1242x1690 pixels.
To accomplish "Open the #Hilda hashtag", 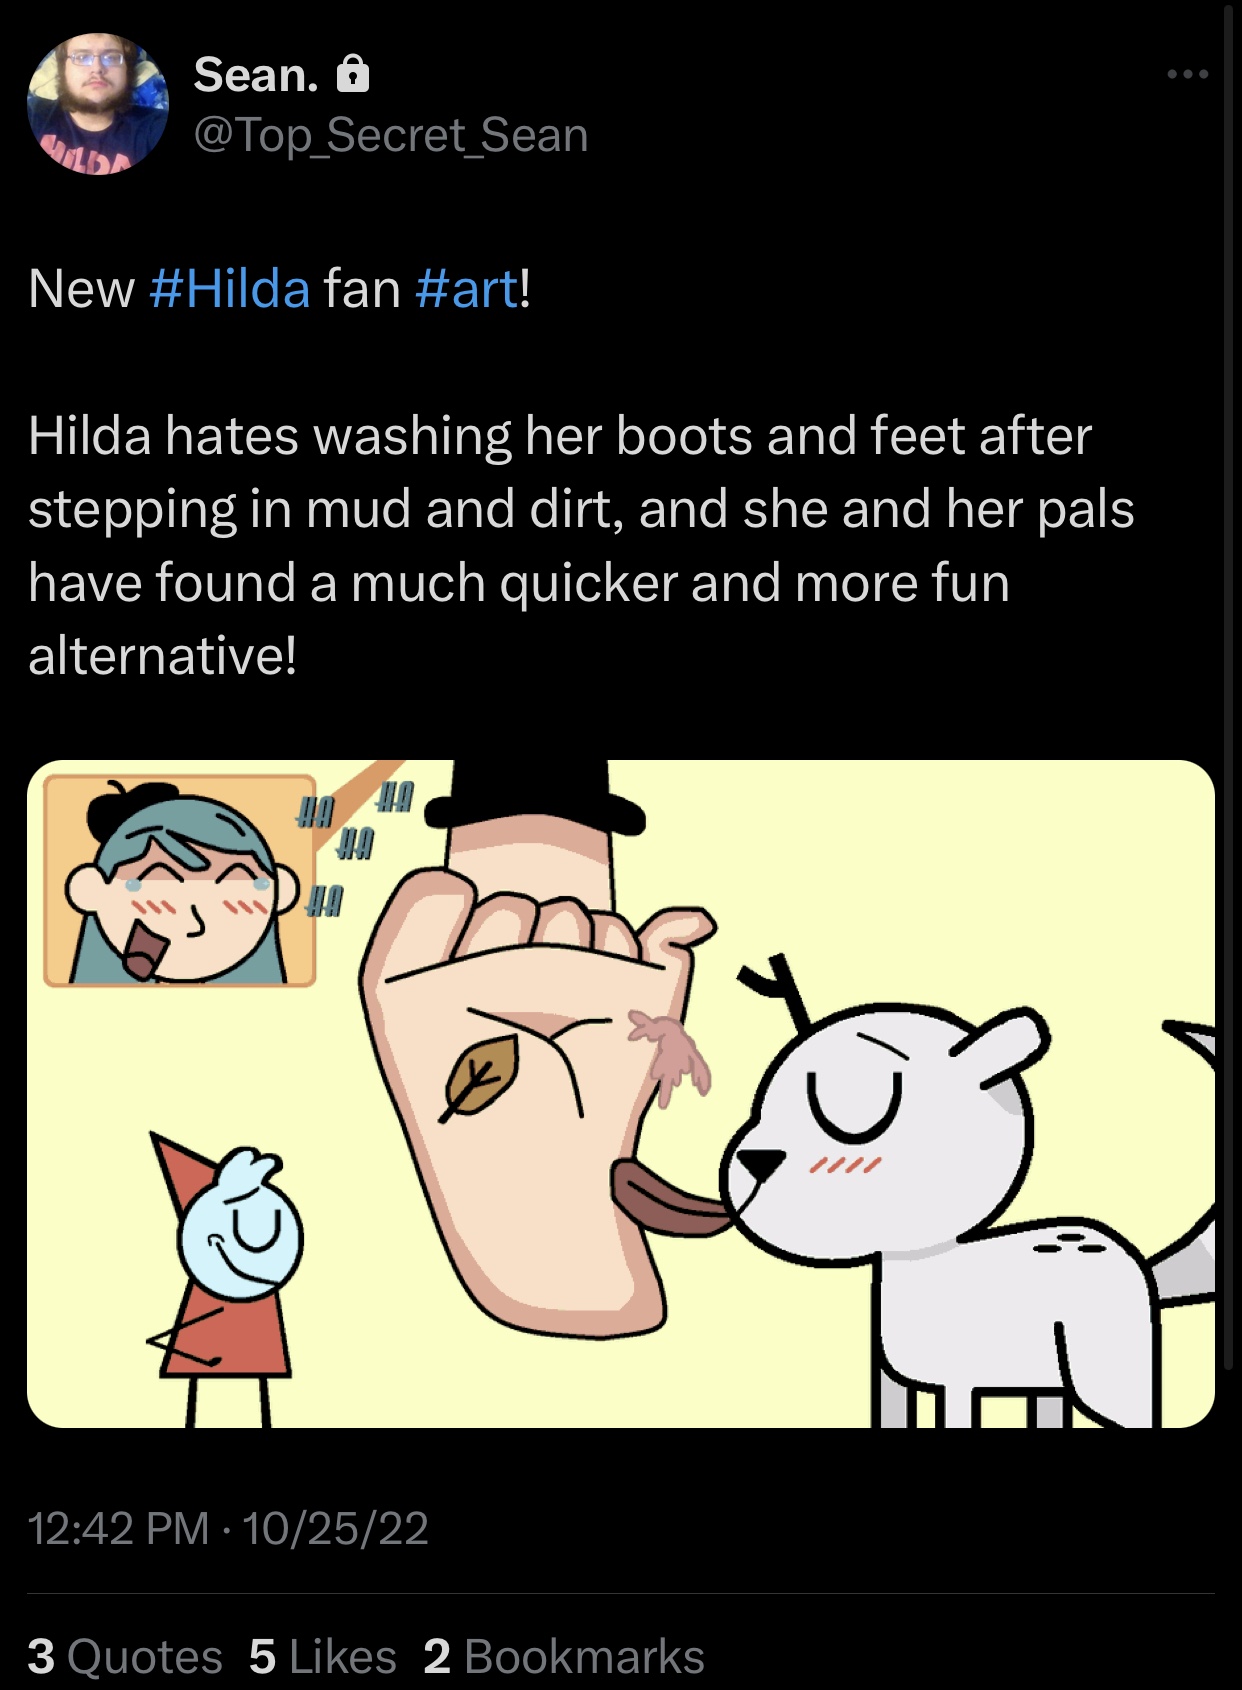I will point(230,289).
